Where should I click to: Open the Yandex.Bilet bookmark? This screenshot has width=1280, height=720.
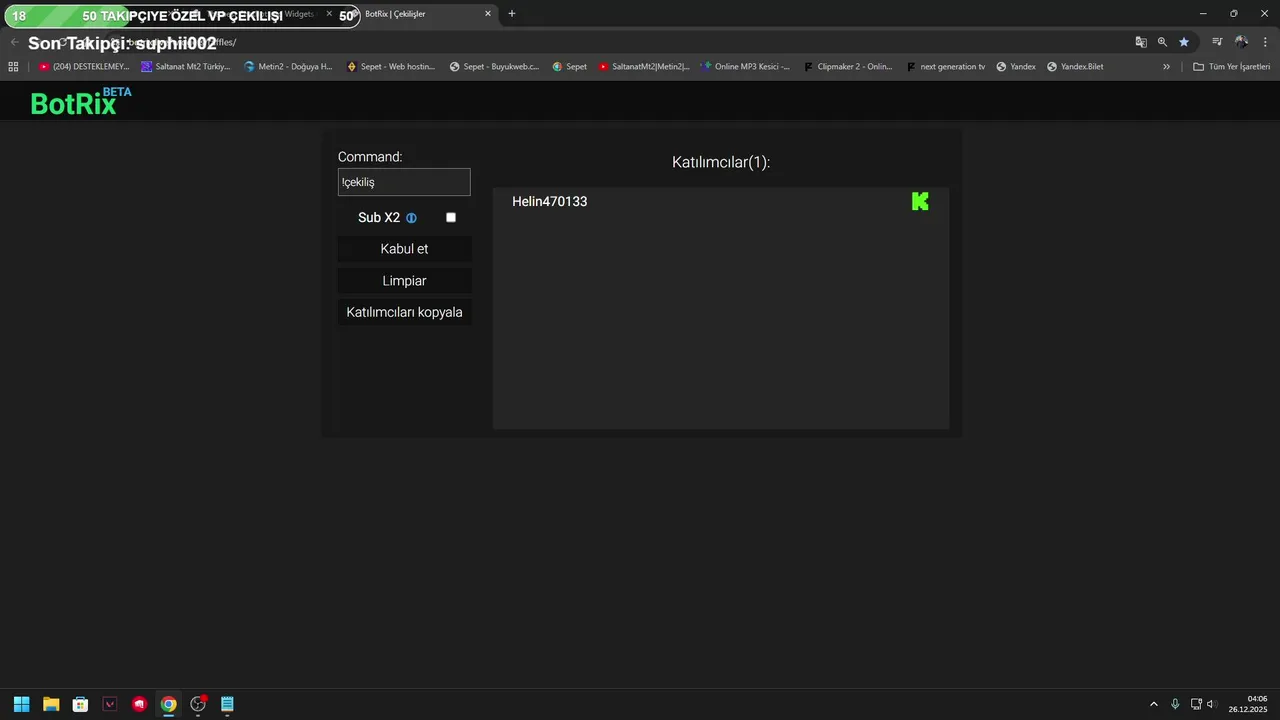[x=1075, y=67]
